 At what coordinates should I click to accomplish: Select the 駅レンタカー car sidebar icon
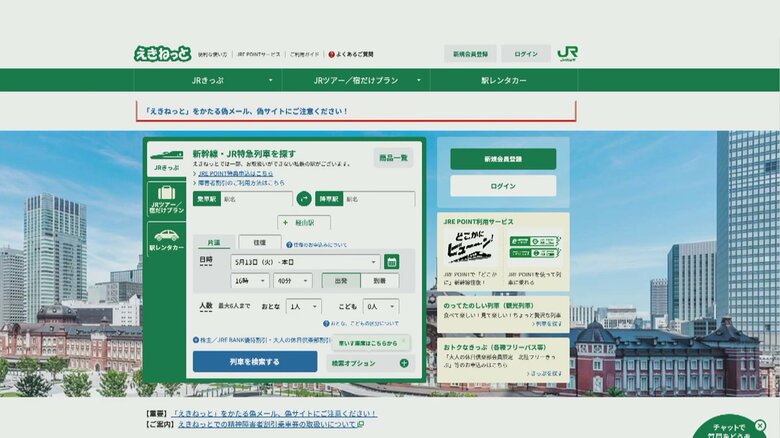coord(166,239)
